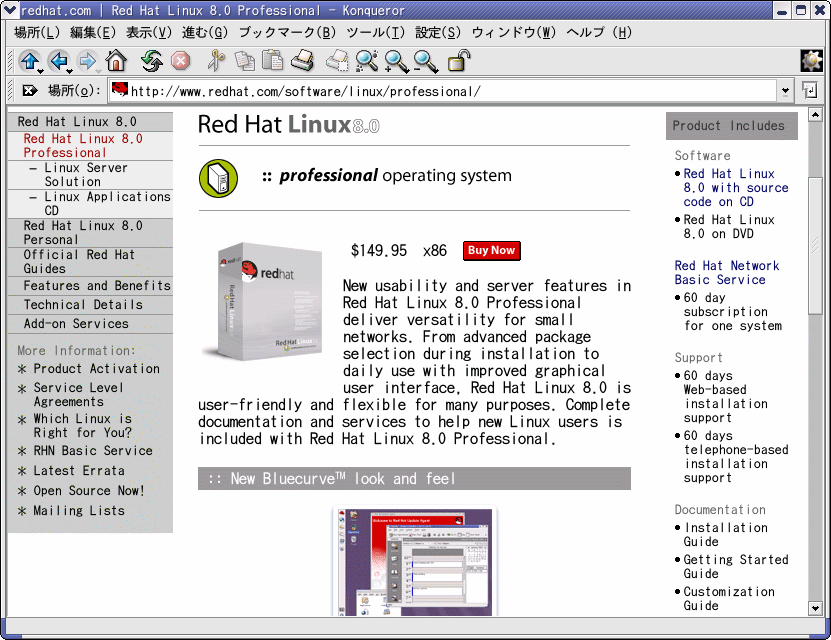Click the scrollbar up arrow
This screenshot has width=831, height=640.
click(x=815, y=114)
